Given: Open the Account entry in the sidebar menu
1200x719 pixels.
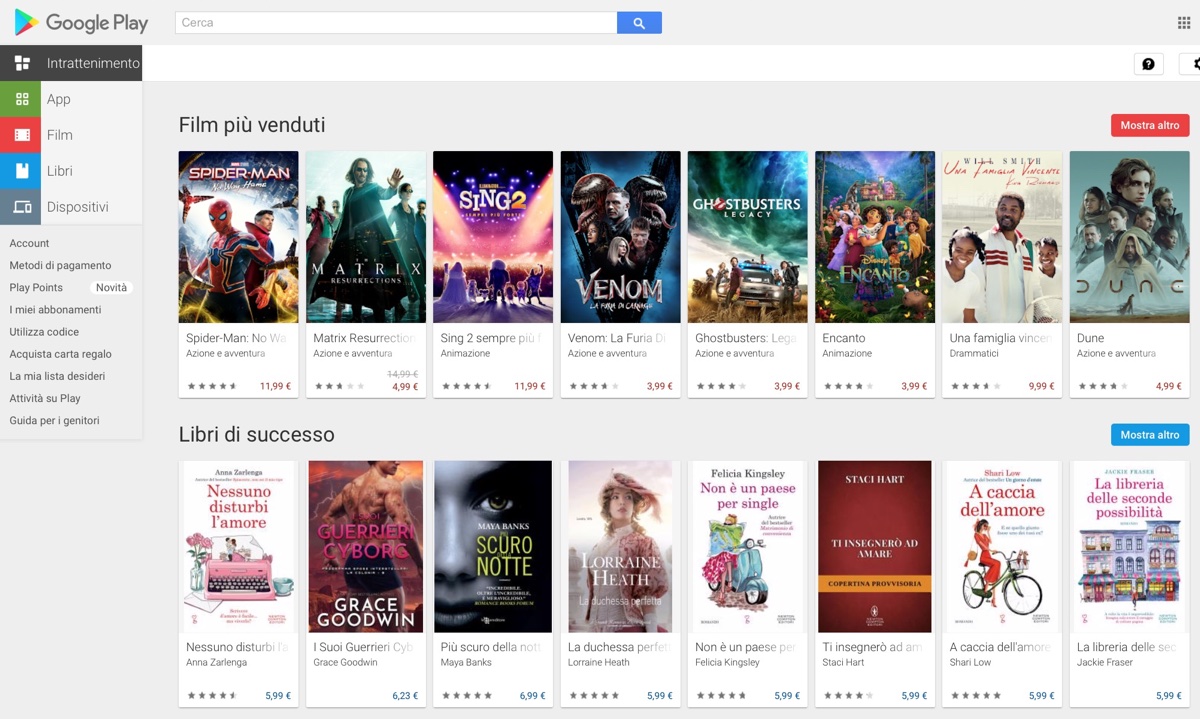Looking at the screenshot, I should tap(30, 243).
